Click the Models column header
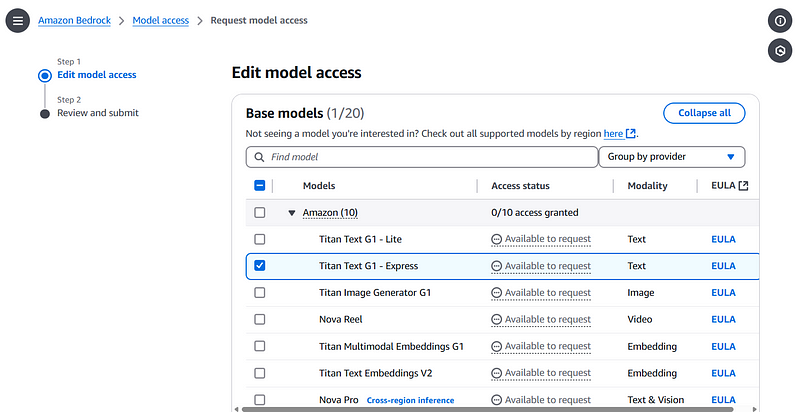Image resolution: width=800 pixels, height=412 pixels. coord(319,186)
